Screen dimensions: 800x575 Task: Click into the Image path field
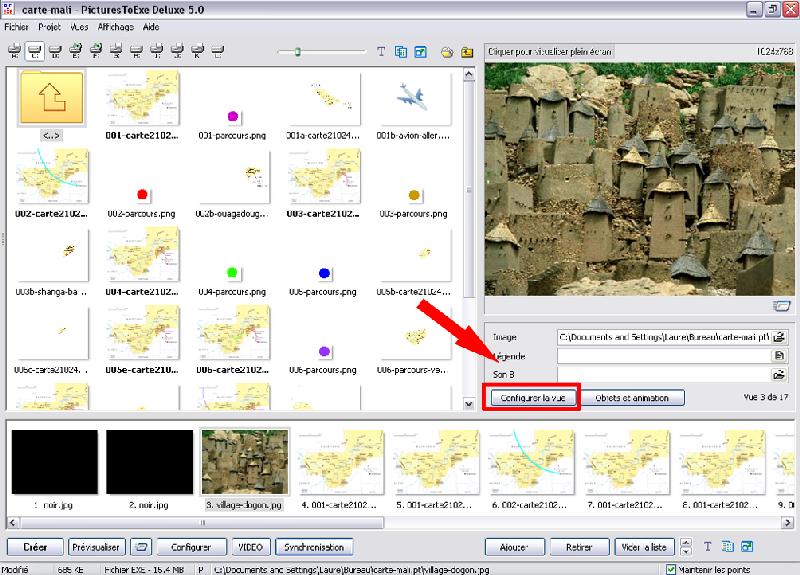click(663, 337)
